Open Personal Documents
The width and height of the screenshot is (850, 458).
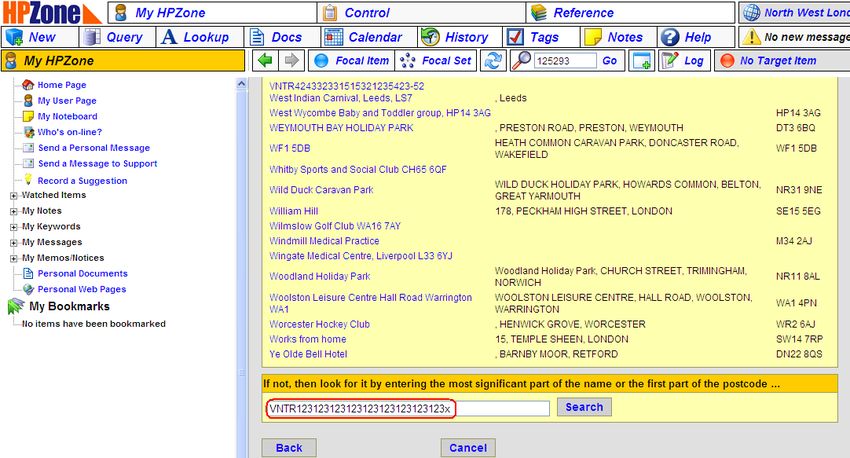pyautogui.click(x=82, y=273)
